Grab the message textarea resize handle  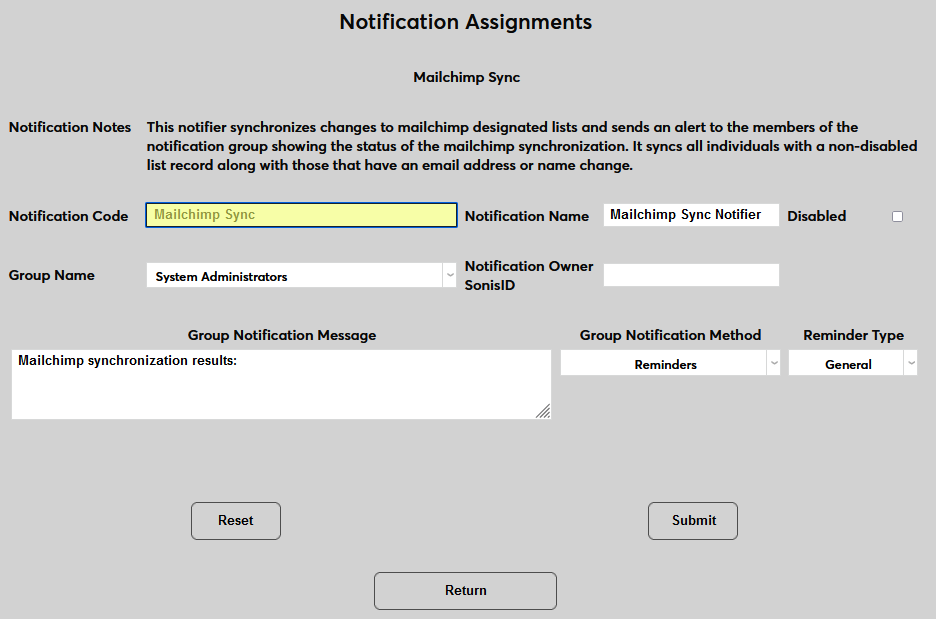point(543,411)
